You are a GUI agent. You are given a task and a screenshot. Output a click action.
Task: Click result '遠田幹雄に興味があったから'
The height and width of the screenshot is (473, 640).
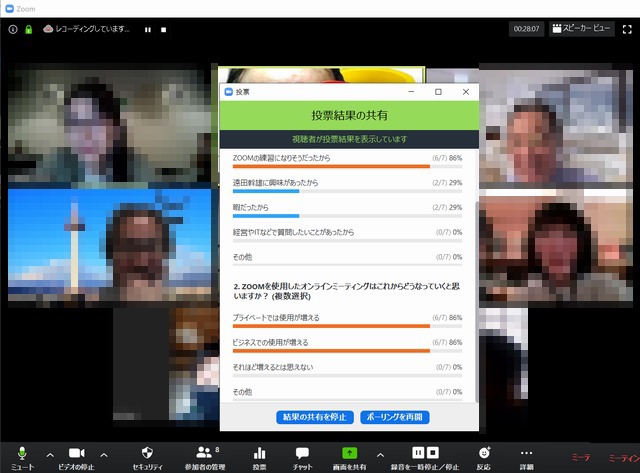pos(347,186)
